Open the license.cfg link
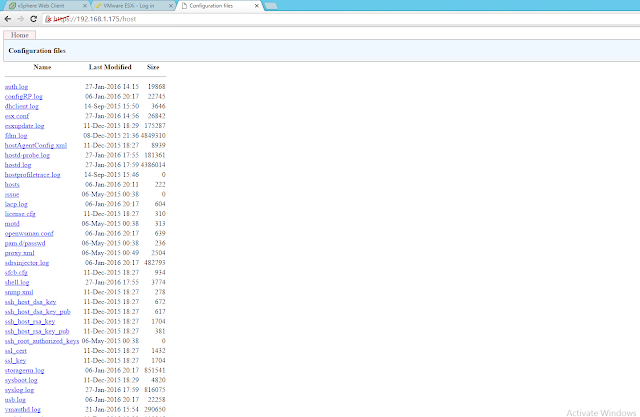This screenshot has width=640, height=417. click(20, 214)
